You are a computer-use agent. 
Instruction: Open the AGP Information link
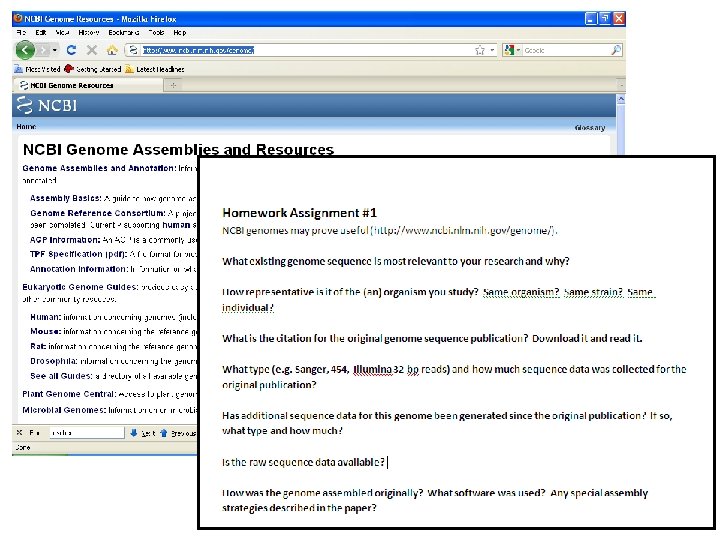(x=65, y=240)
